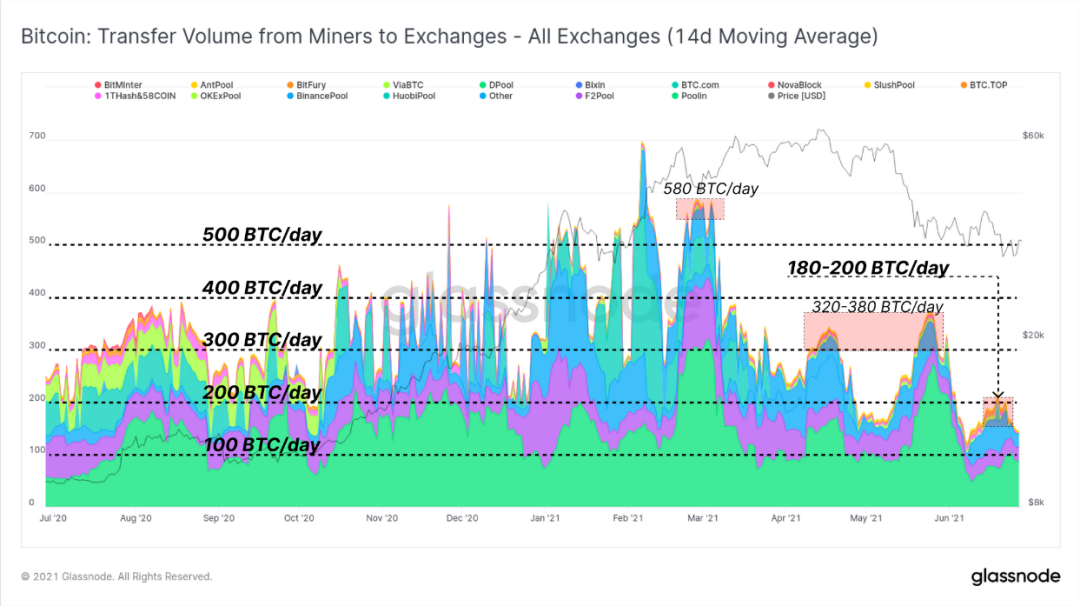Select the Bixin legend marker

tap(579, 85)
